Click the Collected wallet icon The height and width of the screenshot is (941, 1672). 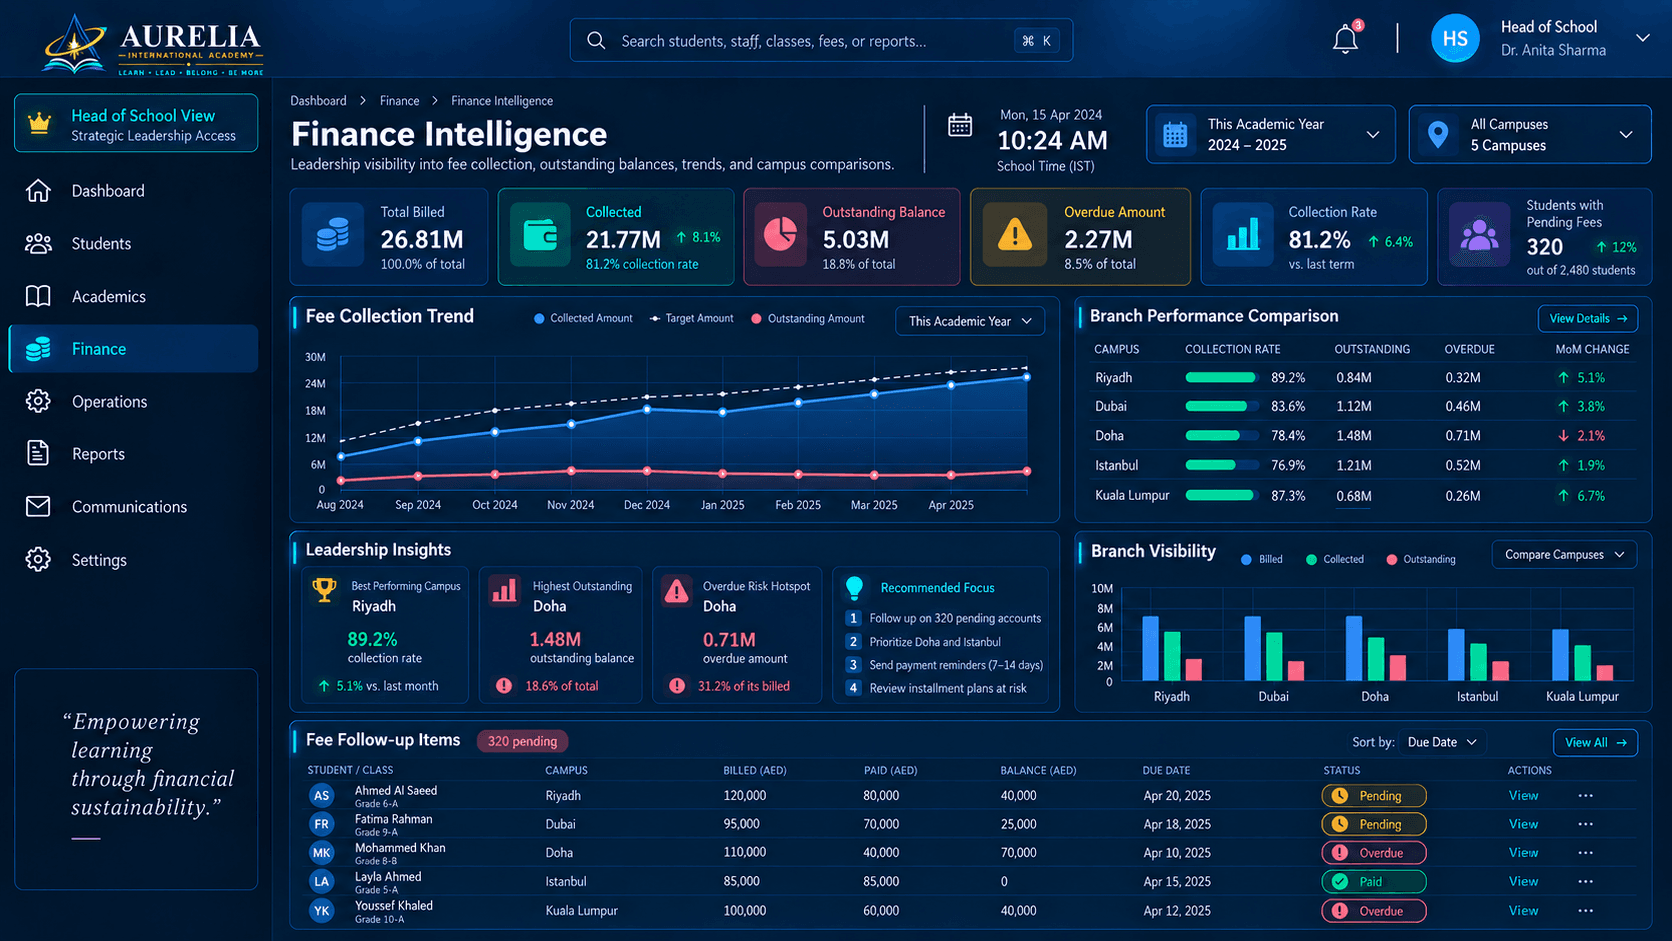click(x=540, y=236)
